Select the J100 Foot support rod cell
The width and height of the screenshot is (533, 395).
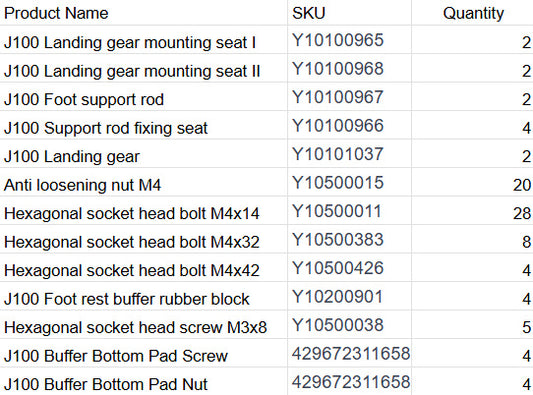(x=143, y=97)
